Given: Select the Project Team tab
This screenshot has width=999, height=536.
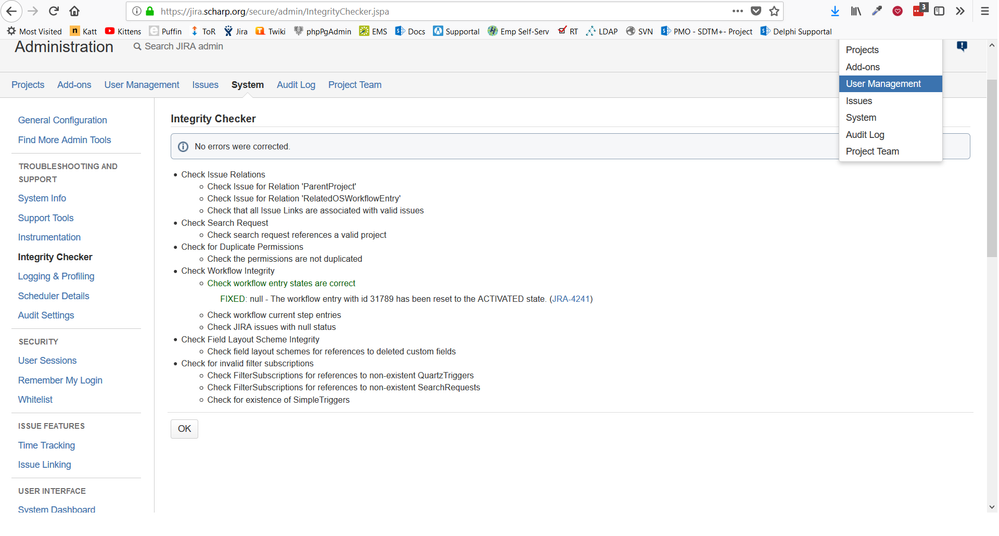Looking at the screenshot, I should (x=355, y=85).
